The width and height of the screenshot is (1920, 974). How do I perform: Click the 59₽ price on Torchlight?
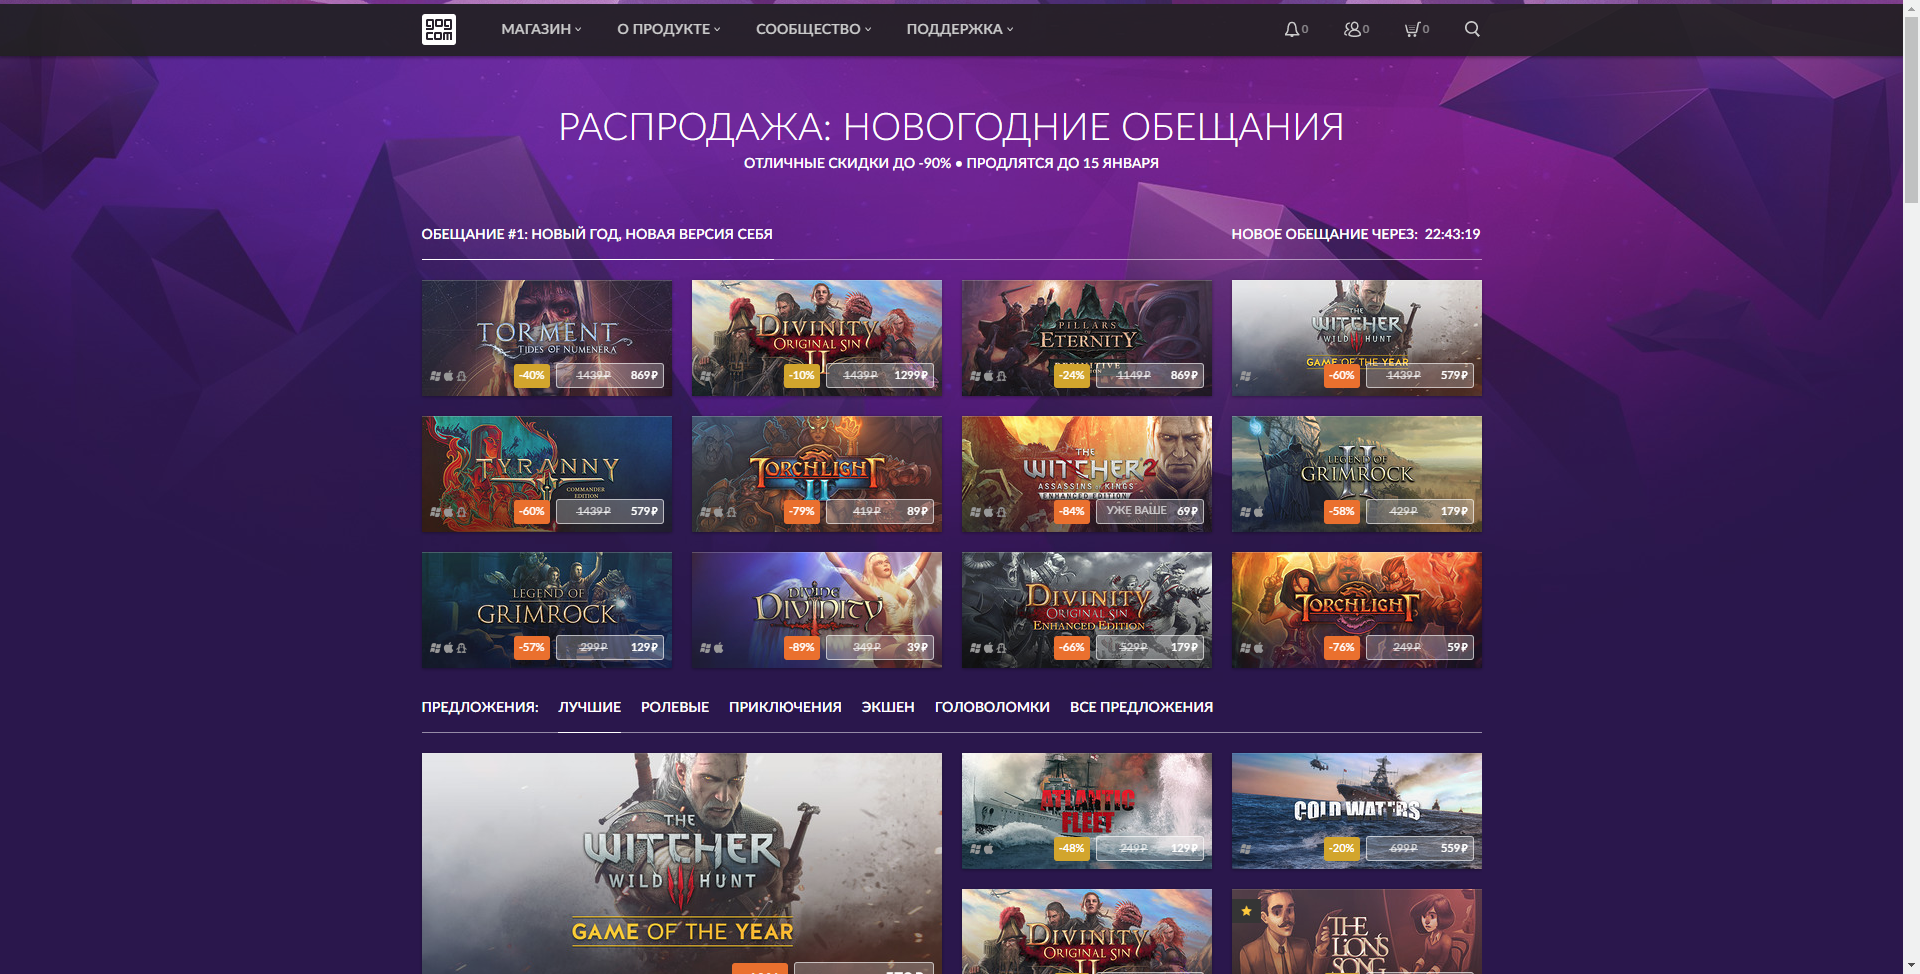(1457, 648)
